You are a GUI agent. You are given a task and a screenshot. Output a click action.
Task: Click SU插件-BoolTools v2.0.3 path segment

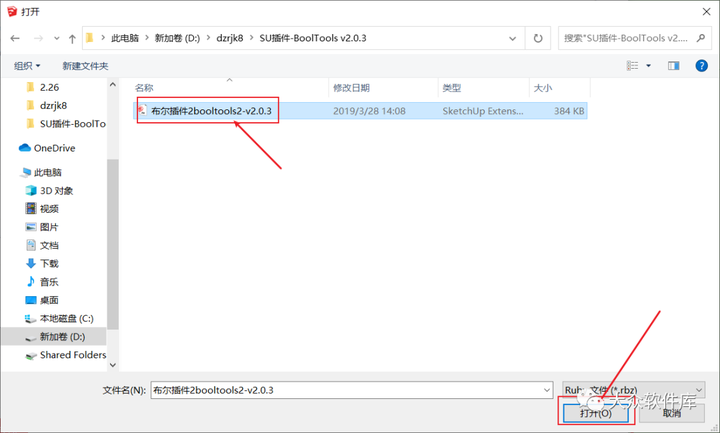click(x=313, y=38)
